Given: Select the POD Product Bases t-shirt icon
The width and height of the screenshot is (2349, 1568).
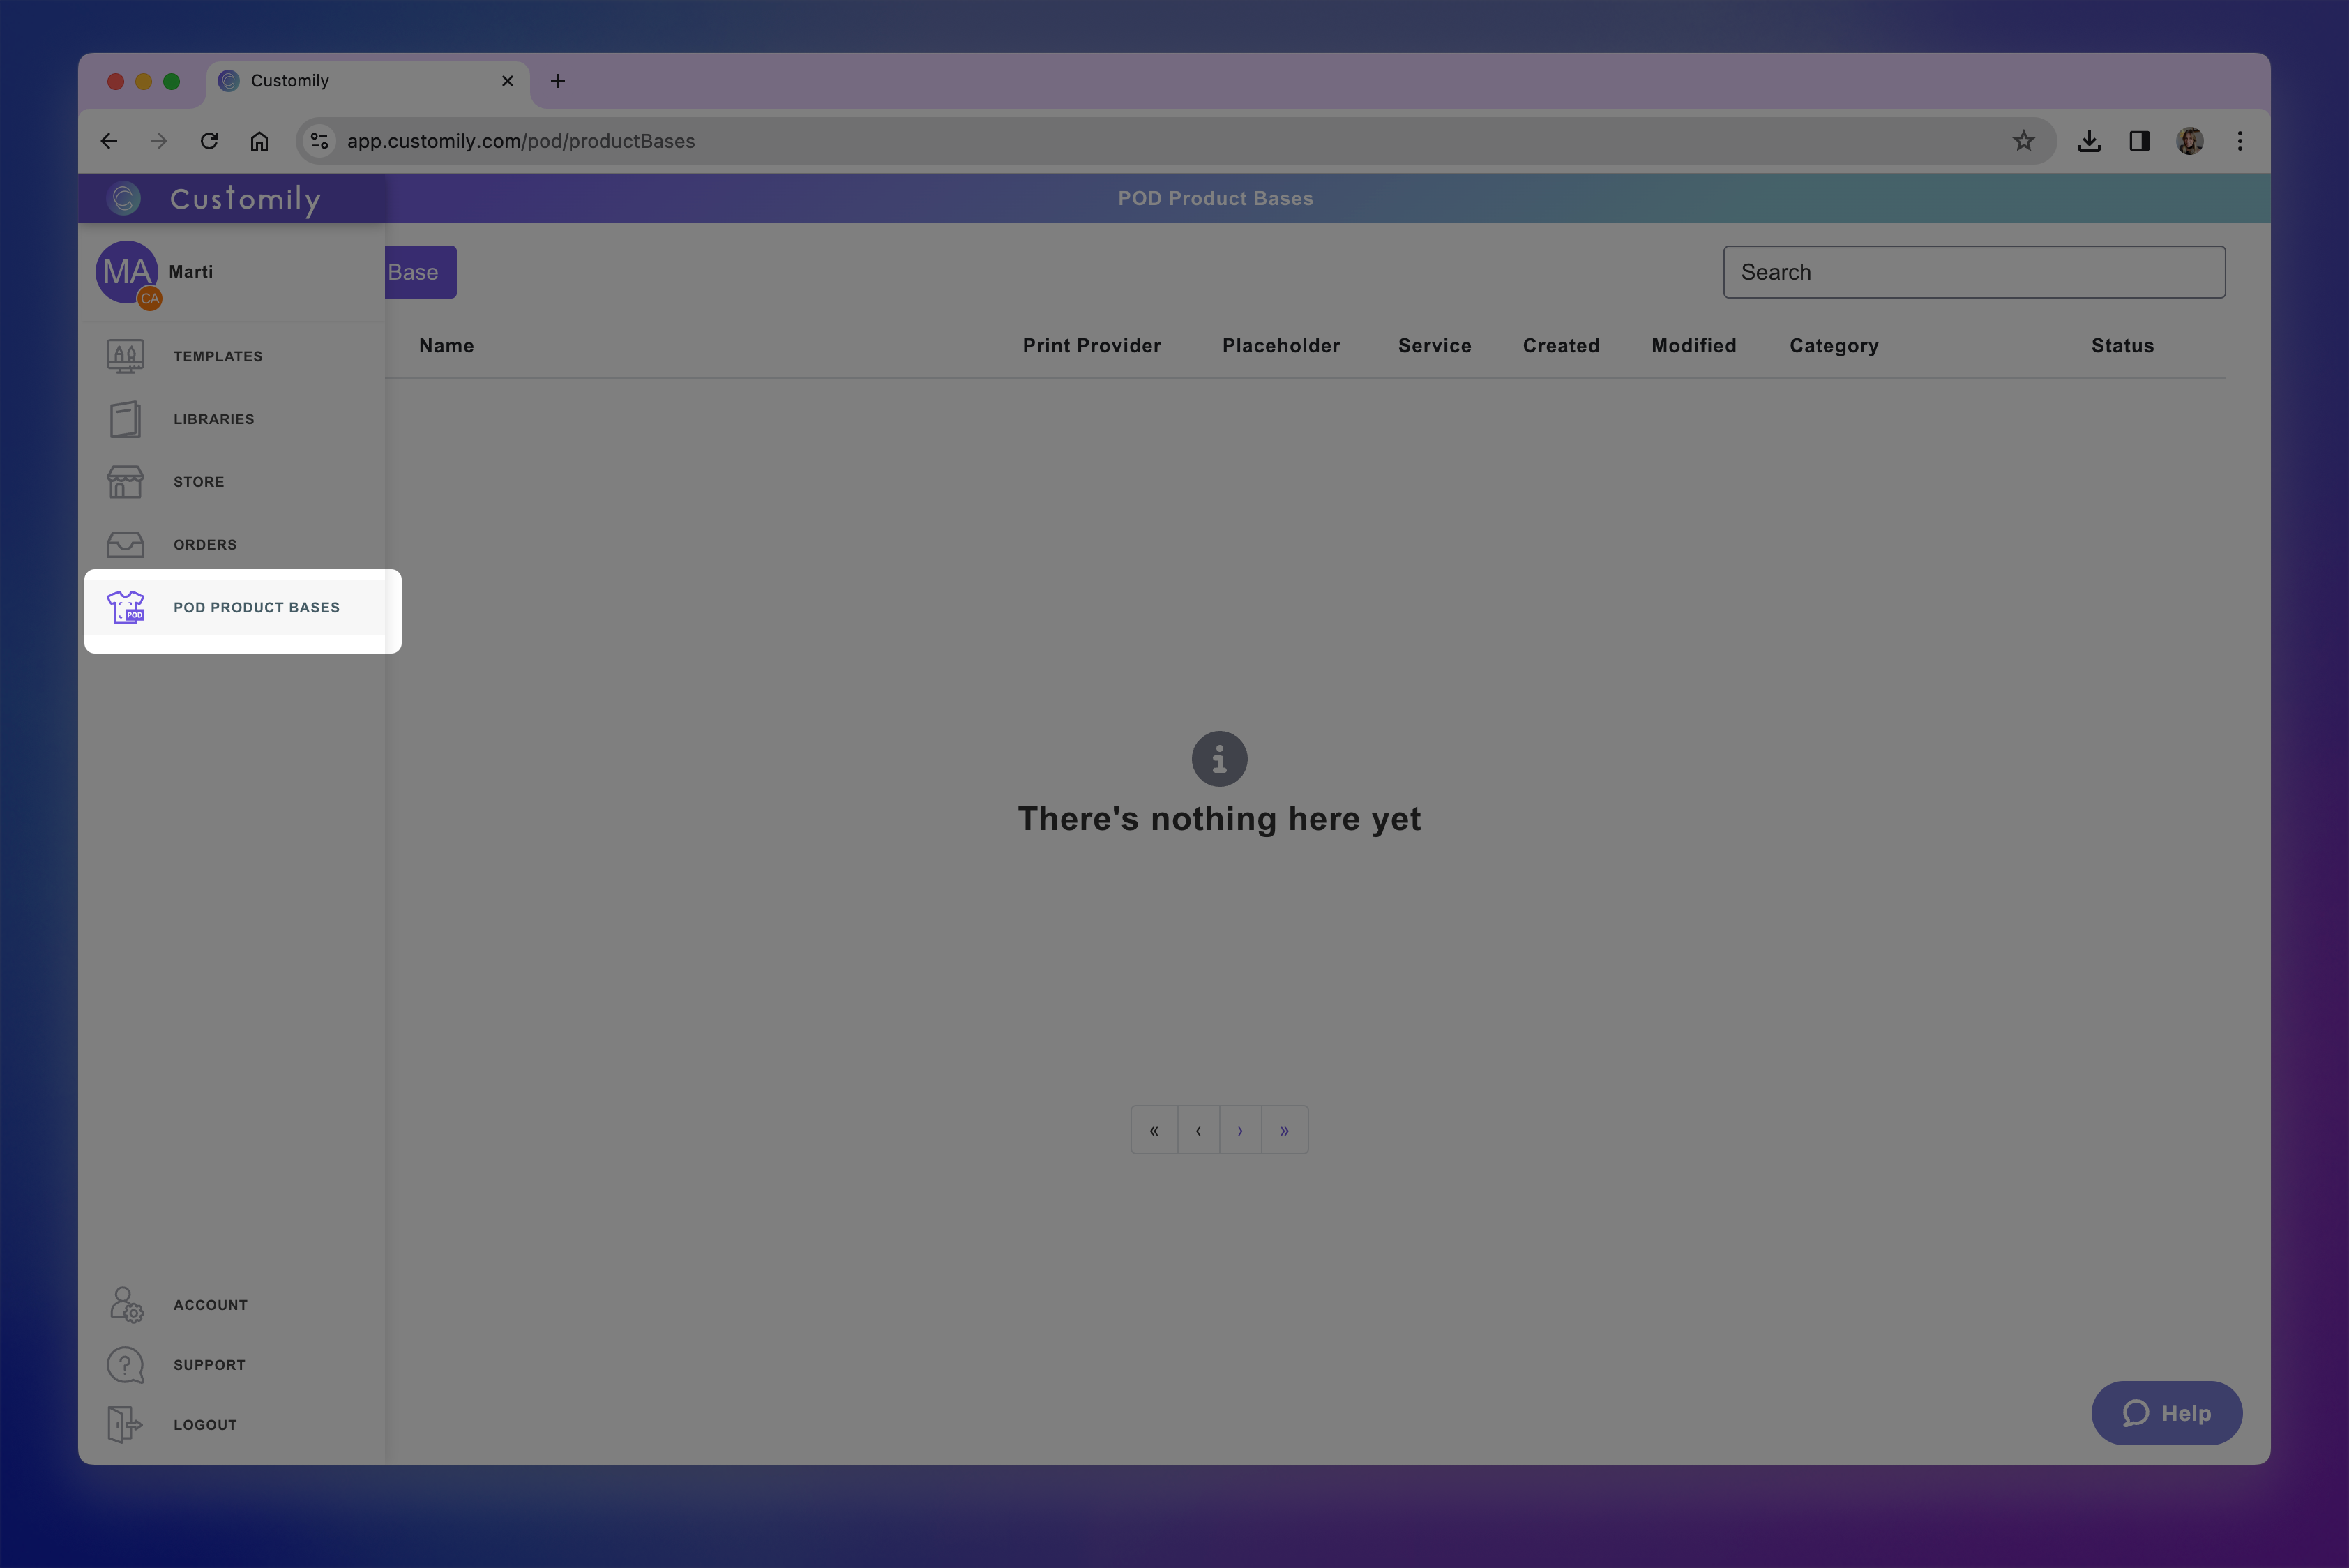Looking at the screenshot, I should pos(126,607).
